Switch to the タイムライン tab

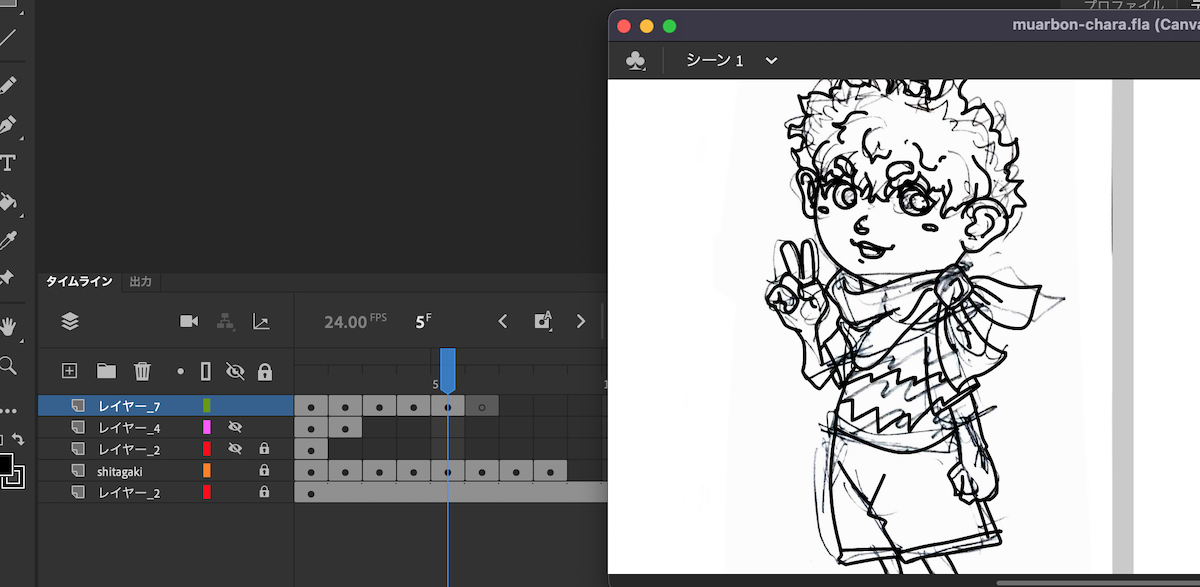click(x=79, y=282)
